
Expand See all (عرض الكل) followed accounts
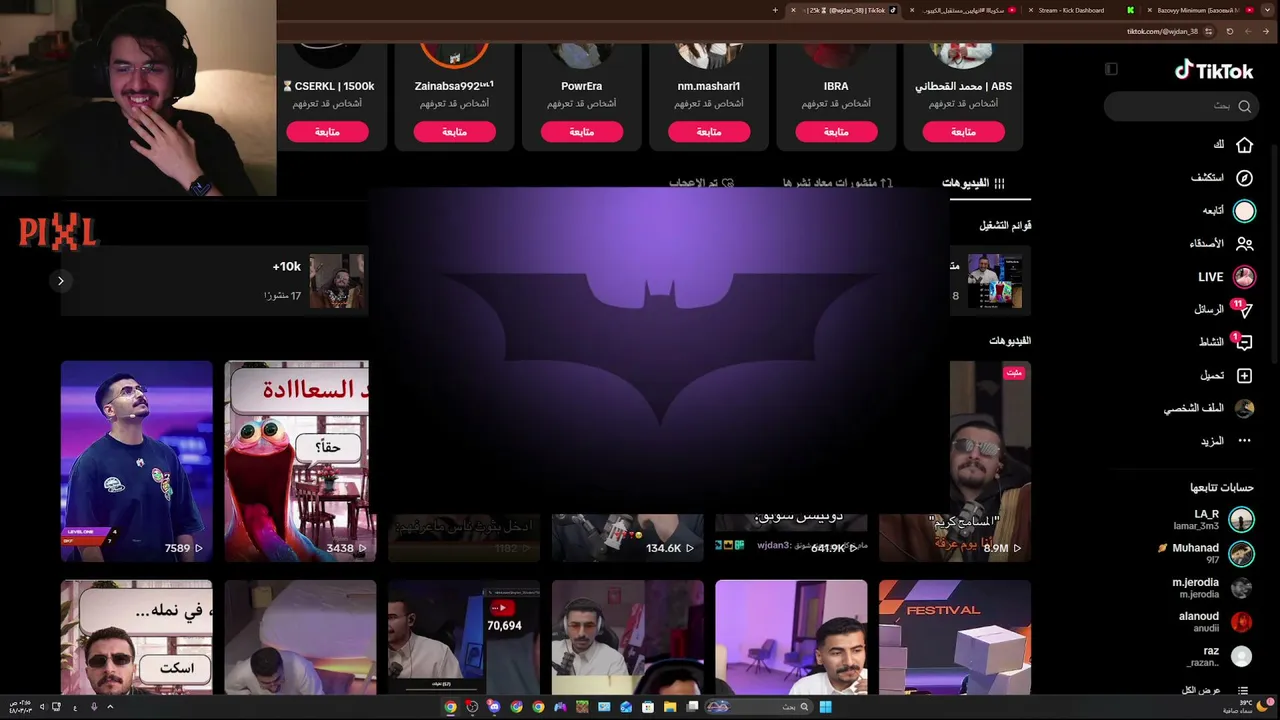pyautogui.click(x=1215, y=690)
